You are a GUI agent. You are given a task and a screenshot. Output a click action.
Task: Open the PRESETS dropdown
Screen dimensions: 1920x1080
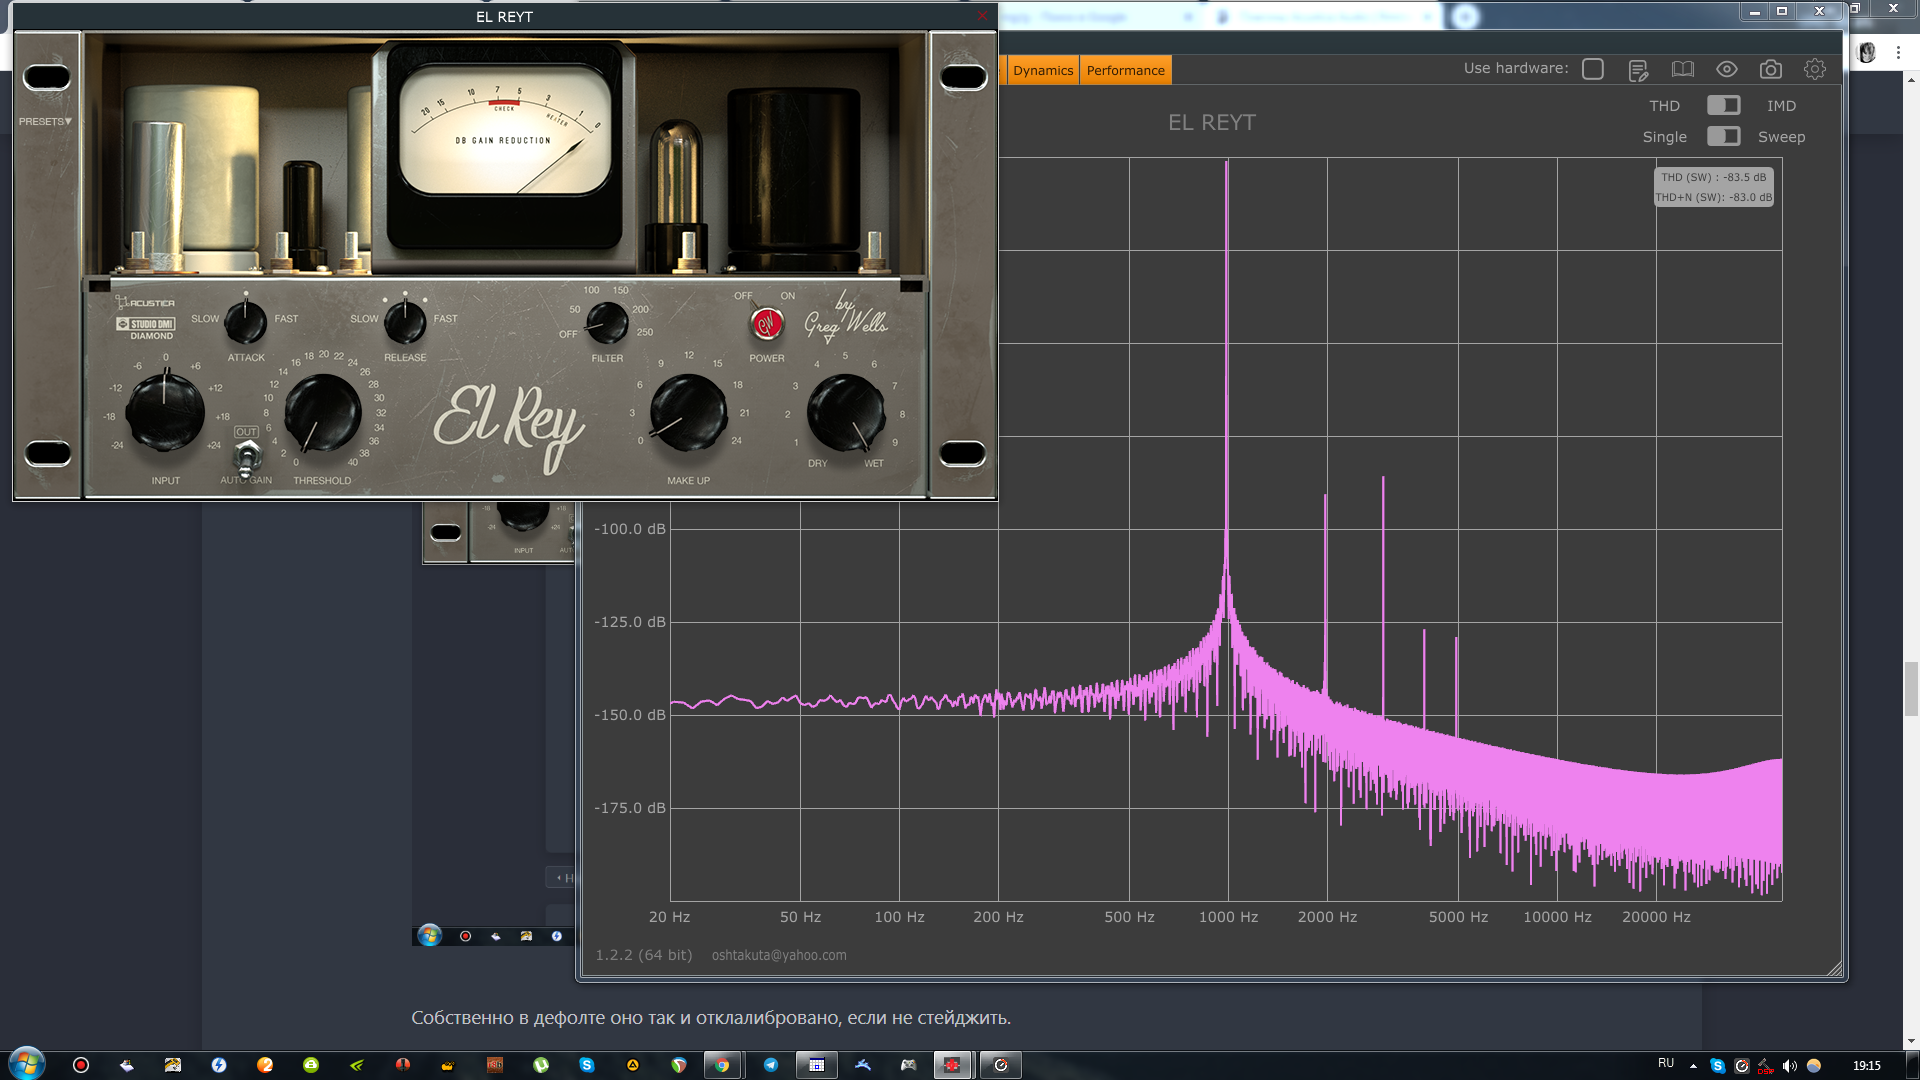pyautogui.click(x=45, y=121)
